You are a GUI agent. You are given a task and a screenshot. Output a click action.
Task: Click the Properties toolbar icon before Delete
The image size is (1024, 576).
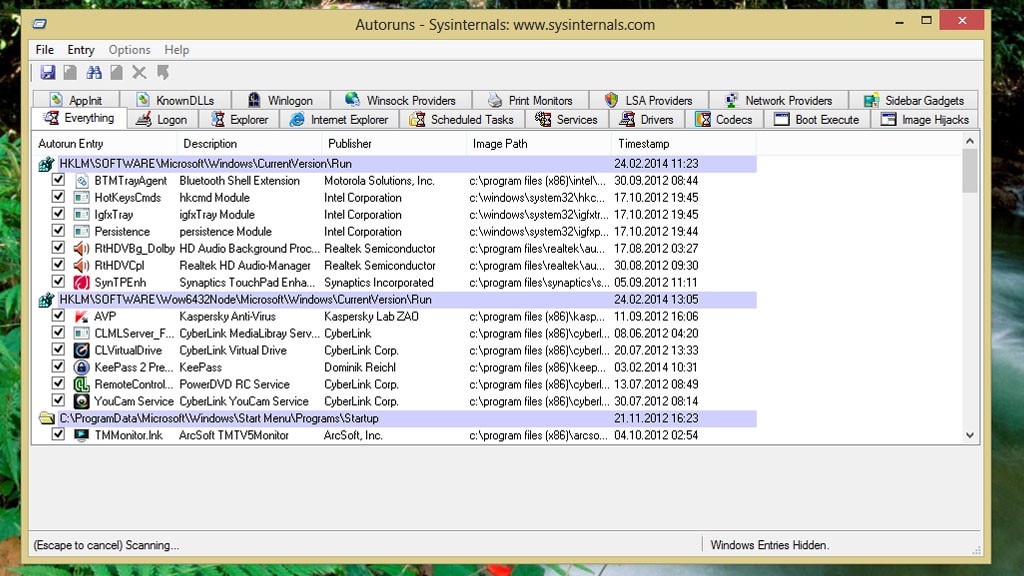[116, 72]
